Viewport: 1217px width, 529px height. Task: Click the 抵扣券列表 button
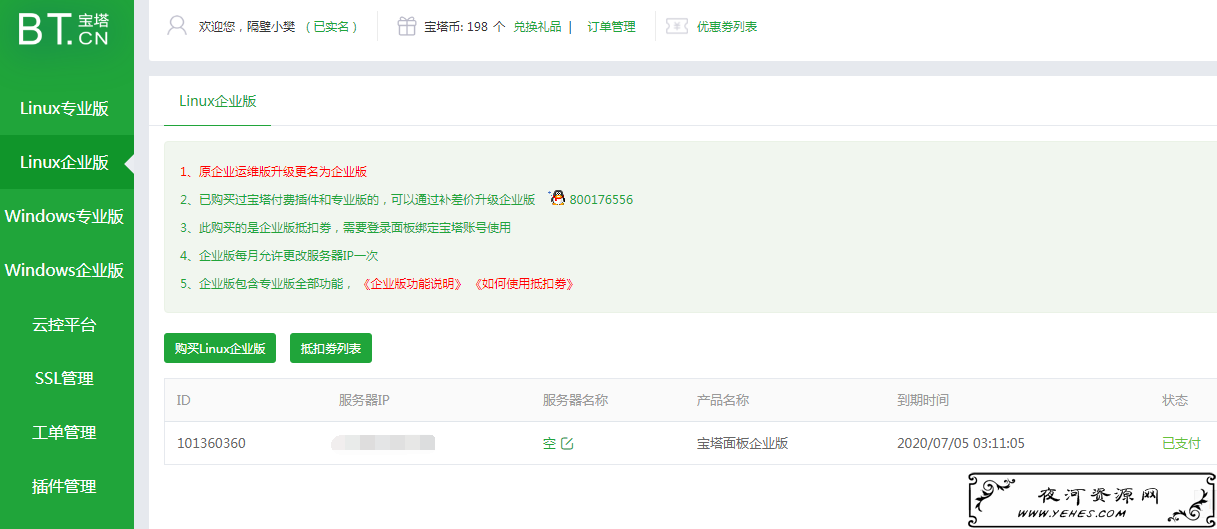[331, 348]
